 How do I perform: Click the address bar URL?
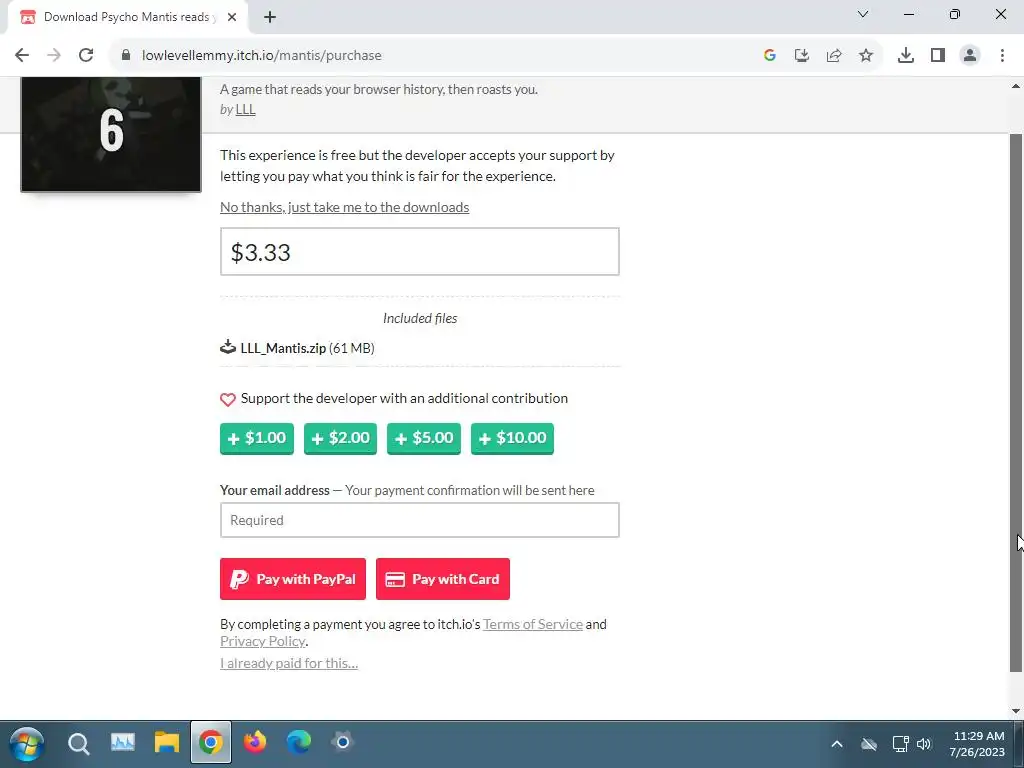coord(261,56)
